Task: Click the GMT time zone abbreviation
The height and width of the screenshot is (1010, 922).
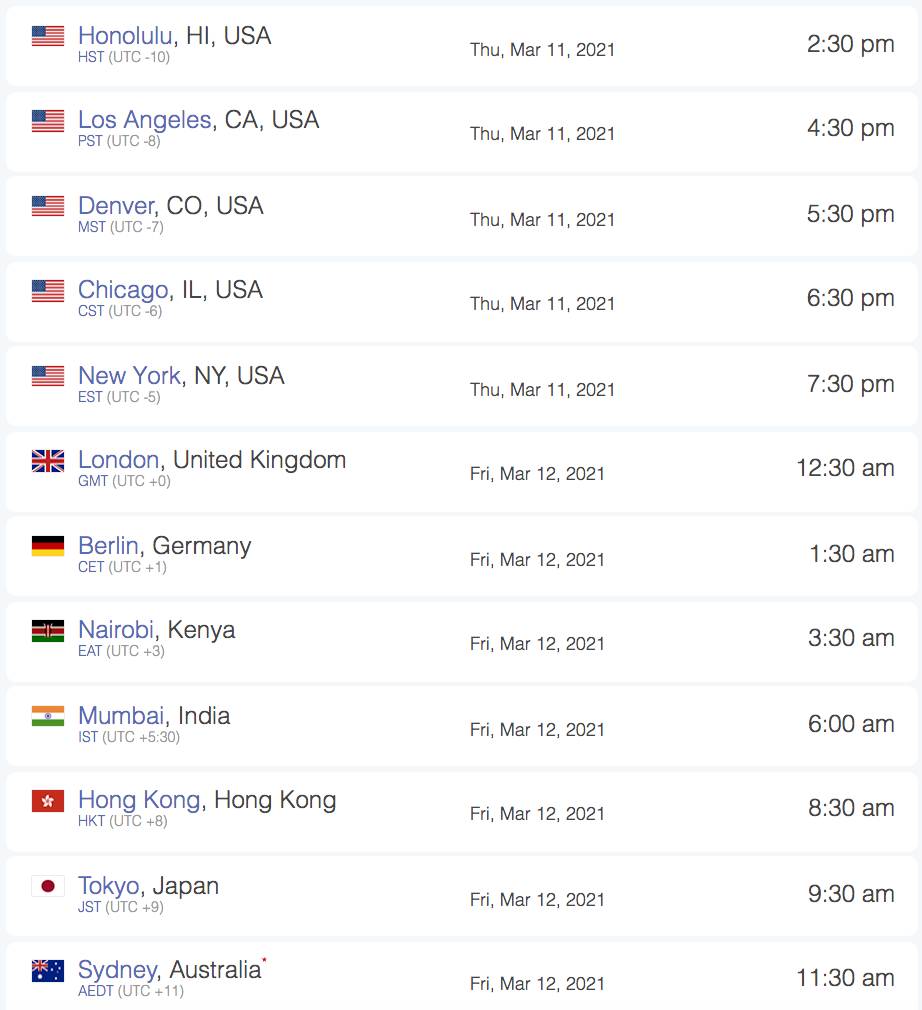Action: (x=93, y=481)
